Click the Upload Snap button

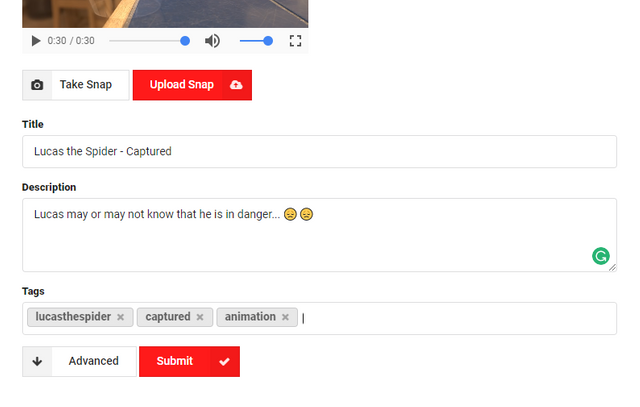click(192, 85)
